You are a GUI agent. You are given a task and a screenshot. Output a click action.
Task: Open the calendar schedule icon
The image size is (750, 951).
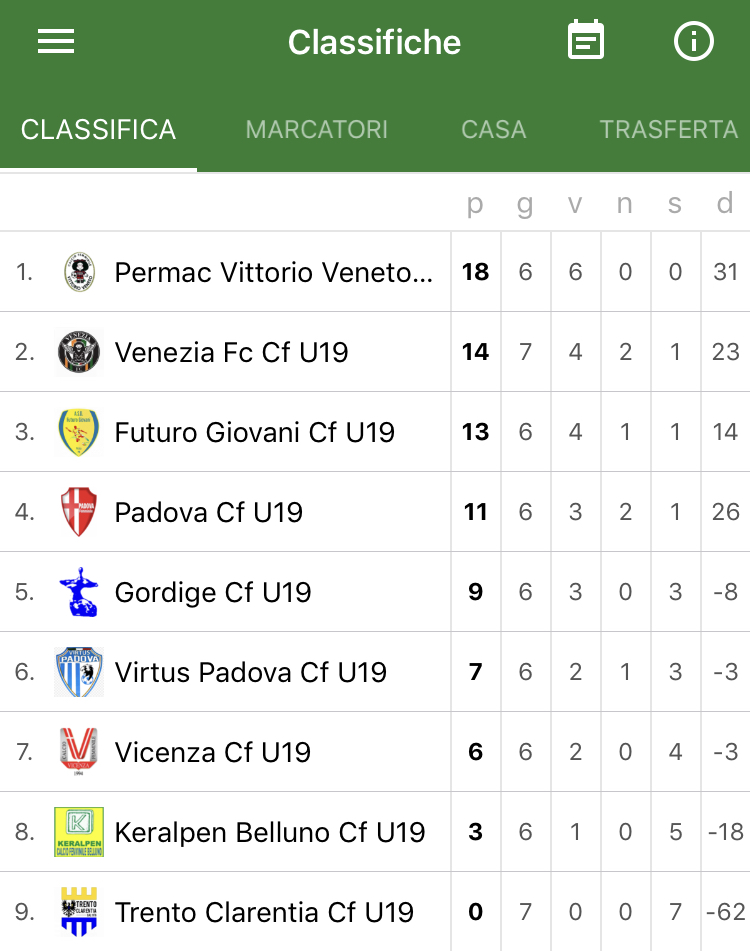click(586, 40)
